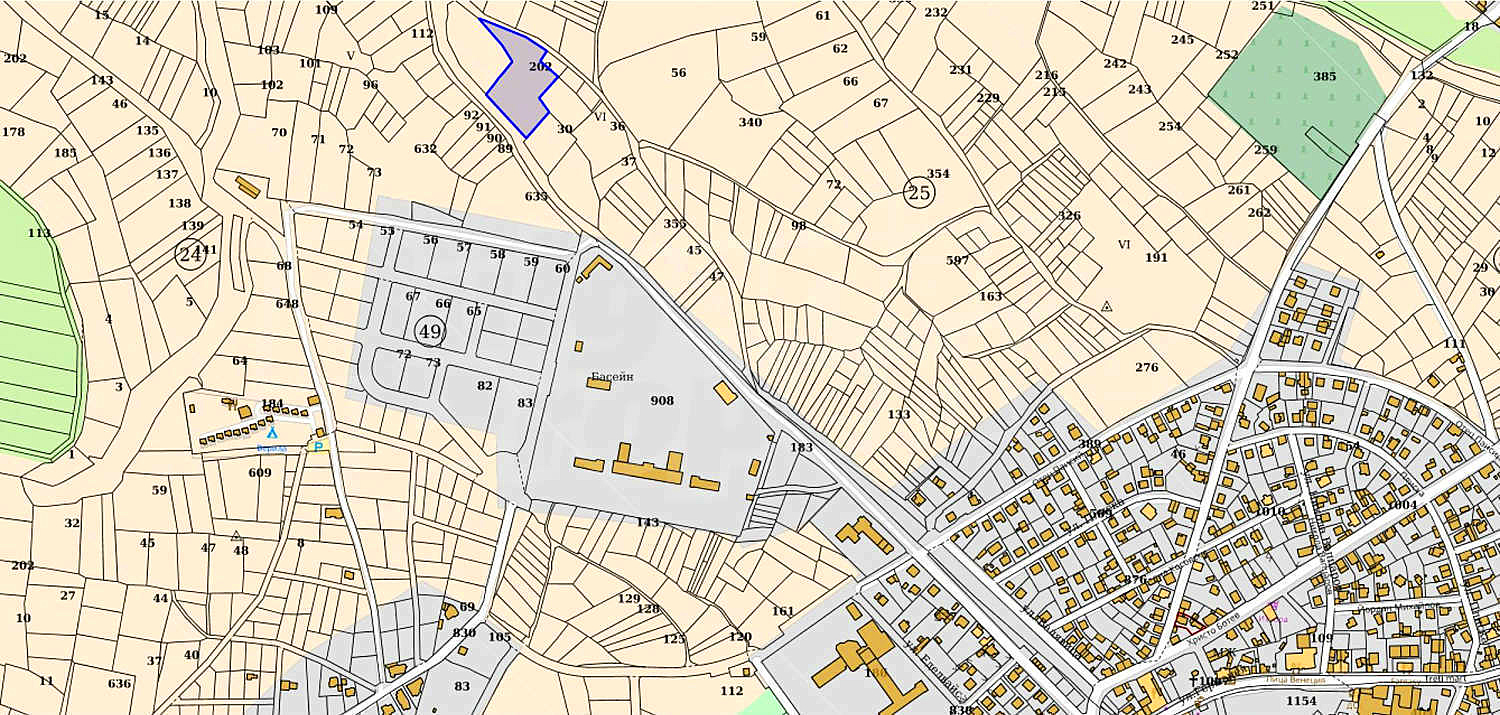Viewport: 1500px width, 715px height.
Task: Click the circled district number 24
Action: [x=189, y=255]
